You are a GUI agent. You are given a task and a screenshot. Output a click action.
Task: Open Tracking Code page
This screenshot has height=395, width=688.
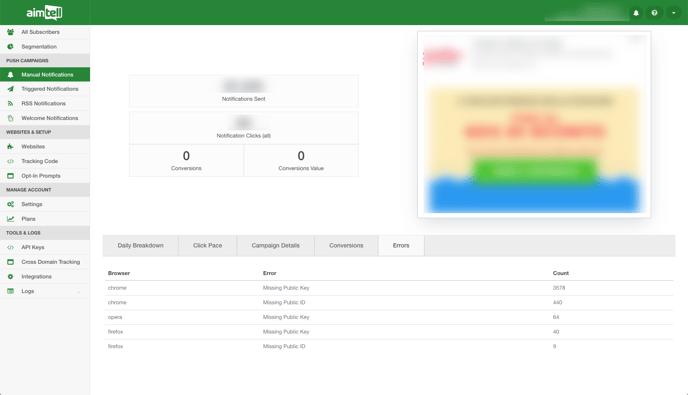tap(45, 161)
